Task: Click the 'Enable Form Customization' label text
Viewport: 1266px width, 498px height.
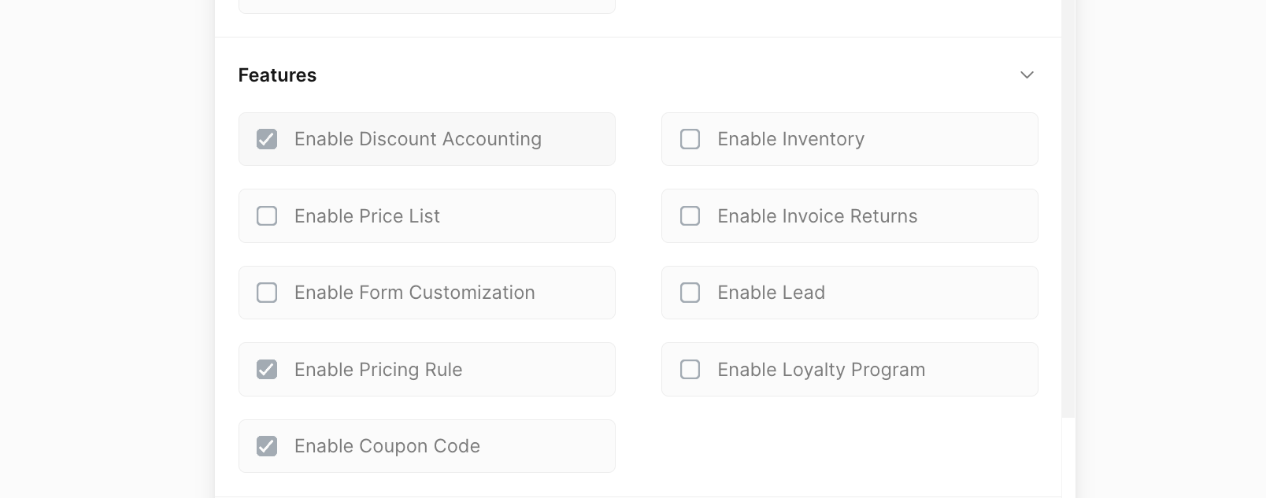Action: 414,293
